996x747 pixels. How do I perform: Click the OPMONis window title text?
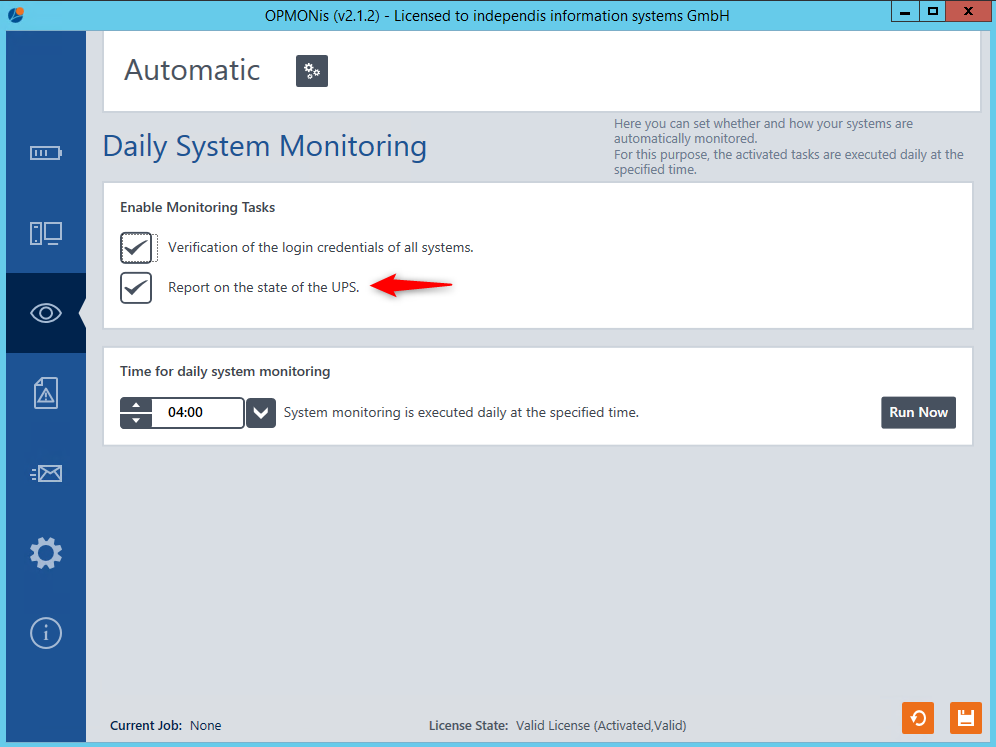point(497,15)
